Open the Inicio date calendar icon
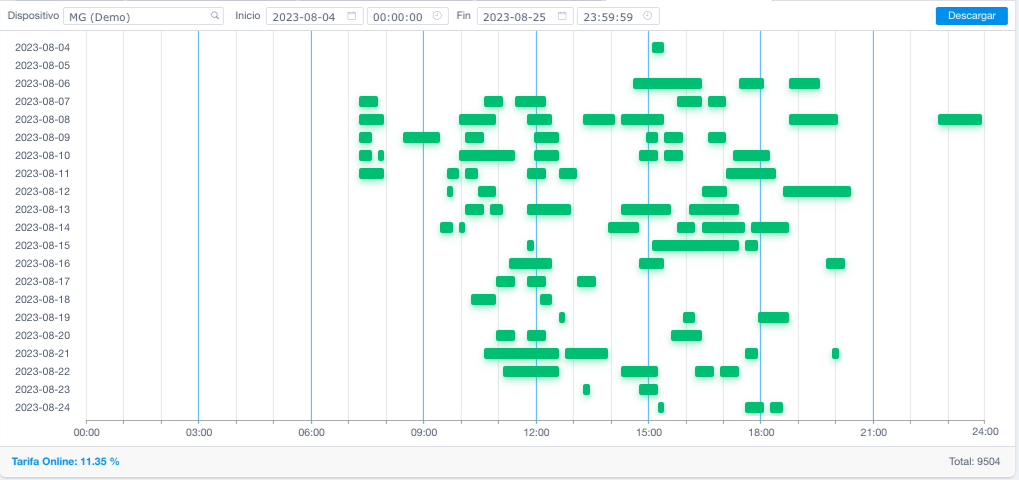 click(x=351, y=16)
